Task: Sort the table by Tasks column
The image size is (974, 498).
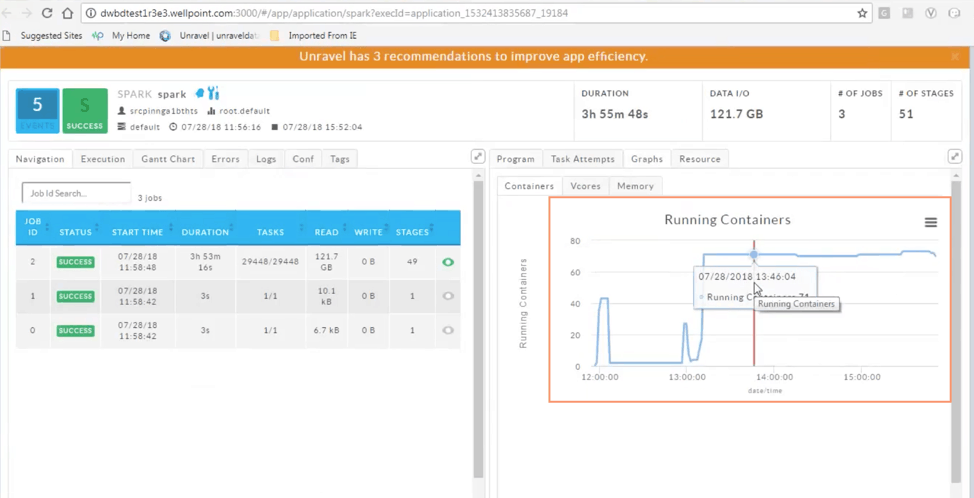Action: [270, 232]
